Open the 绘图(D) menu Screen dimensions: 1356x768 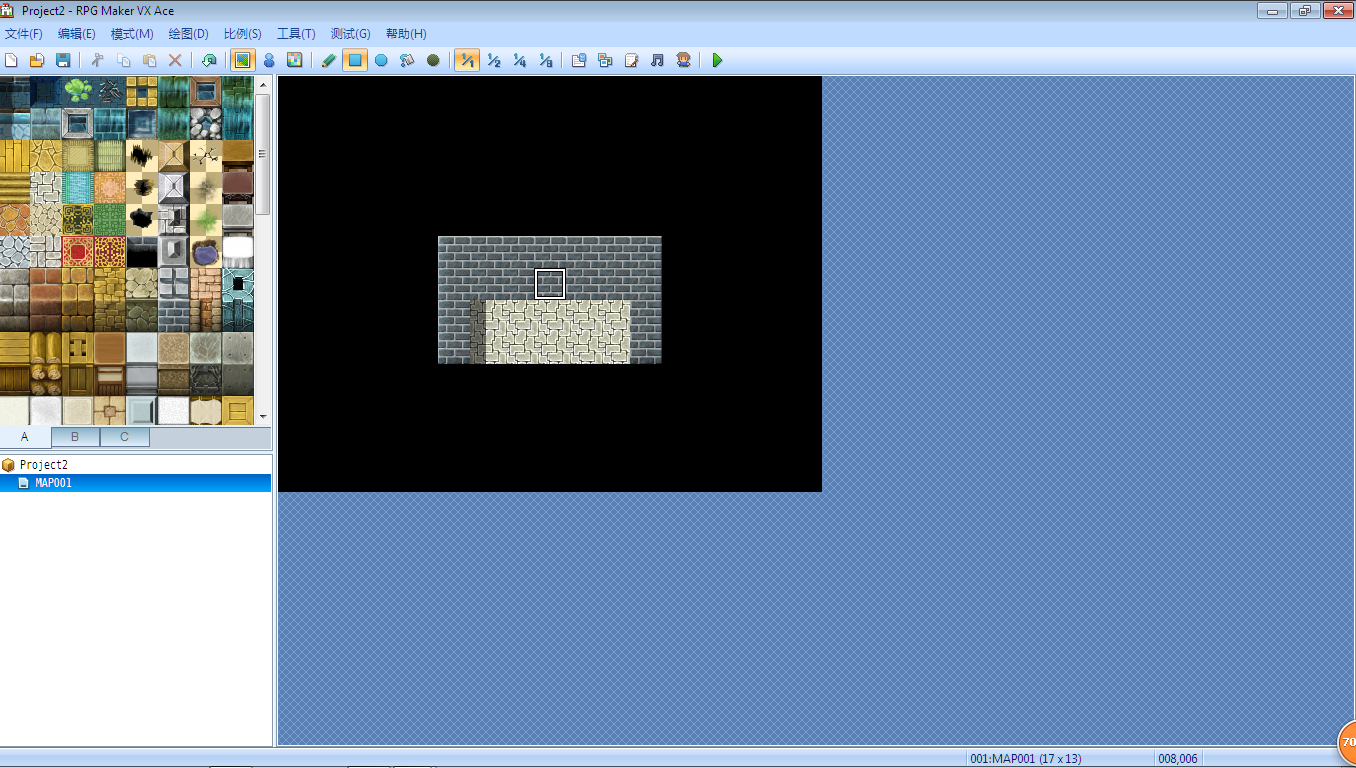(188, 34)
